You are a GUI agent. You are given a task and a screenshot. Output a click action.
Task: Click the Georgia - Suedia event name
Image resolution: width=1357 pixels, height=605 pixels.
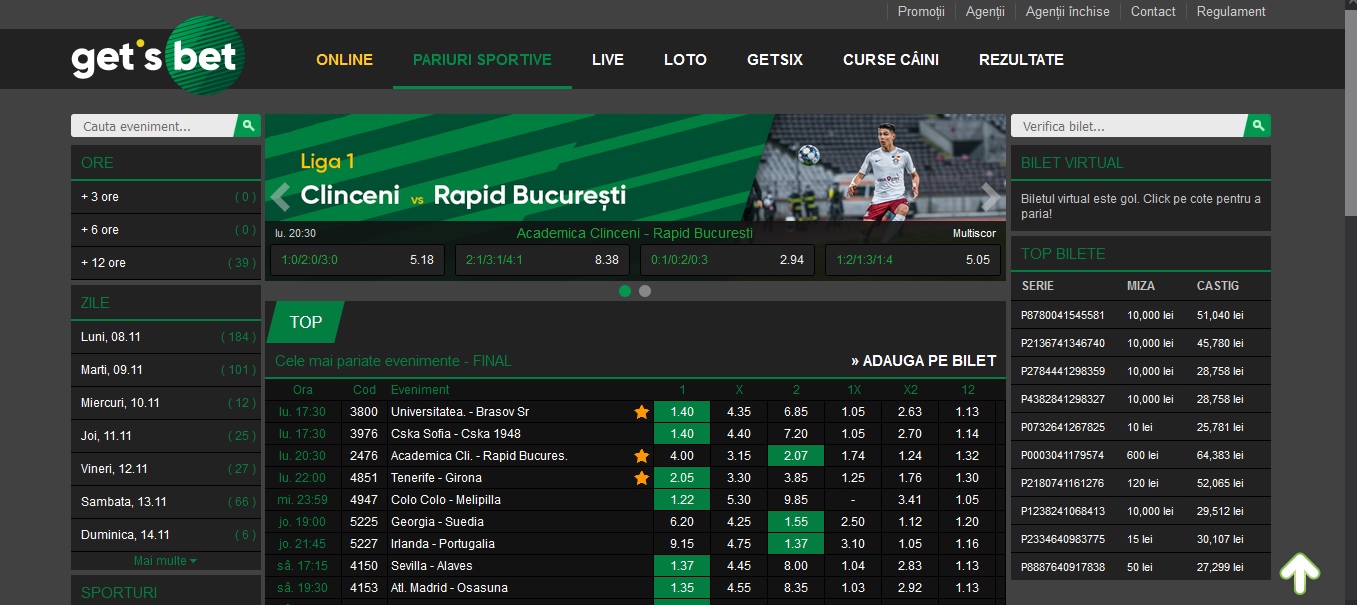point(437,522)
